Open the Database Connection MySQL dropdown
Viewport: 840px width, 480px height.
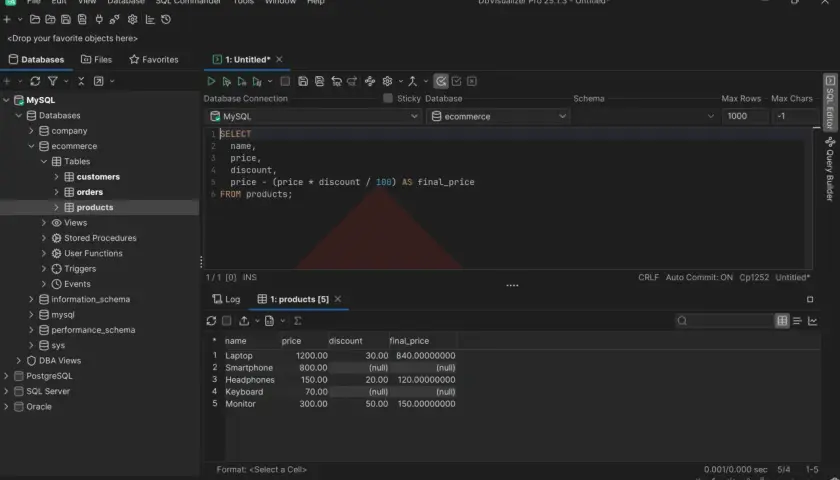pyautogui.click(x=314, y=116)
